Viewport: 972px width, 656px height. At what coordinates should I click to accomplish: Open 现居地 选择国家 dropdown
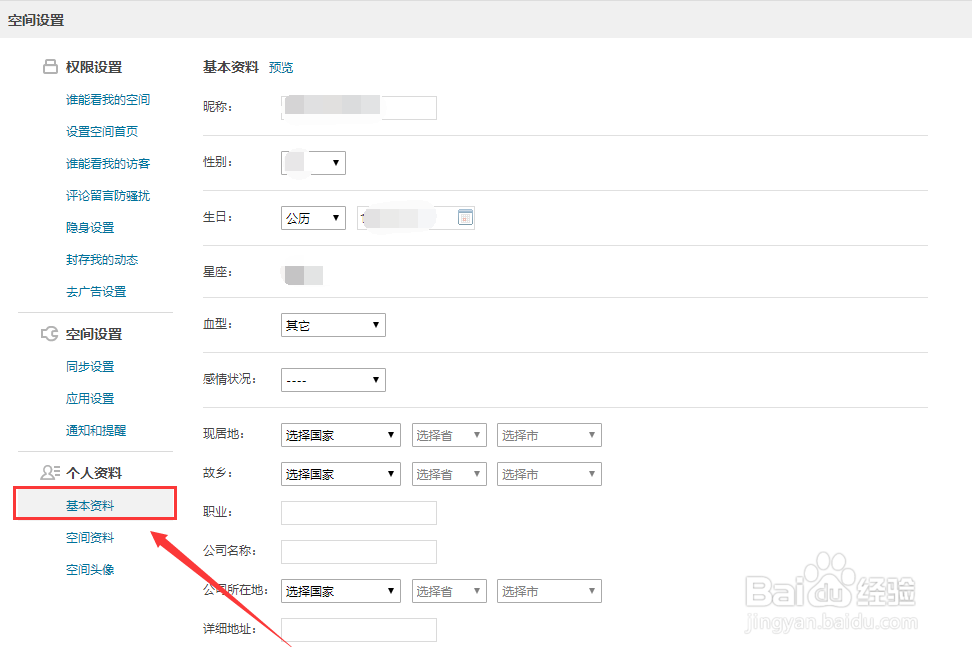340,435
